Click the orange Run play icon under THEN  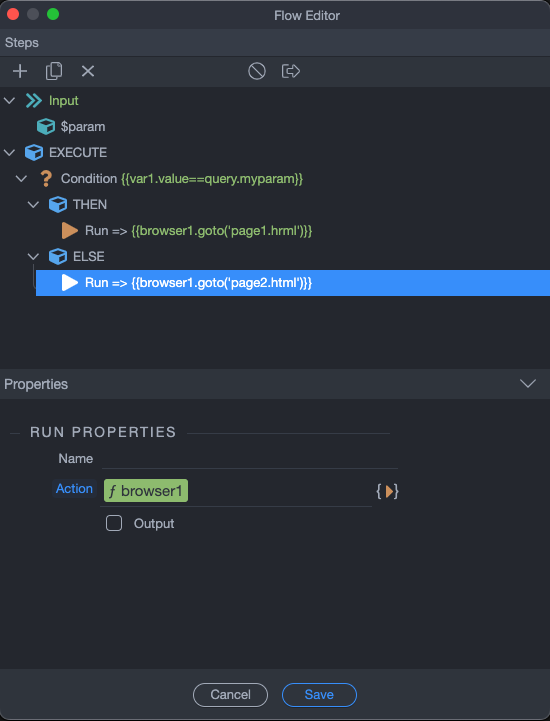pos(69,231)
